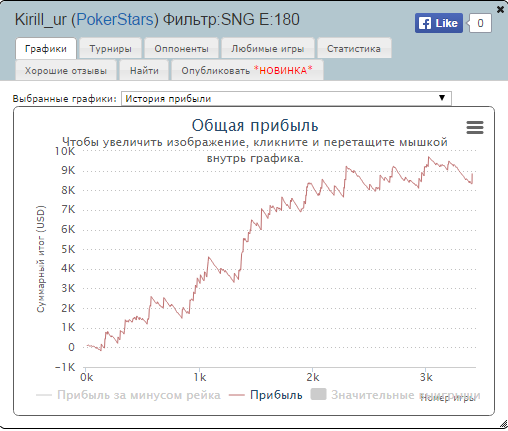508x431 pixels.
Task: Click the Facebook Like button
Action: point(439,23)
